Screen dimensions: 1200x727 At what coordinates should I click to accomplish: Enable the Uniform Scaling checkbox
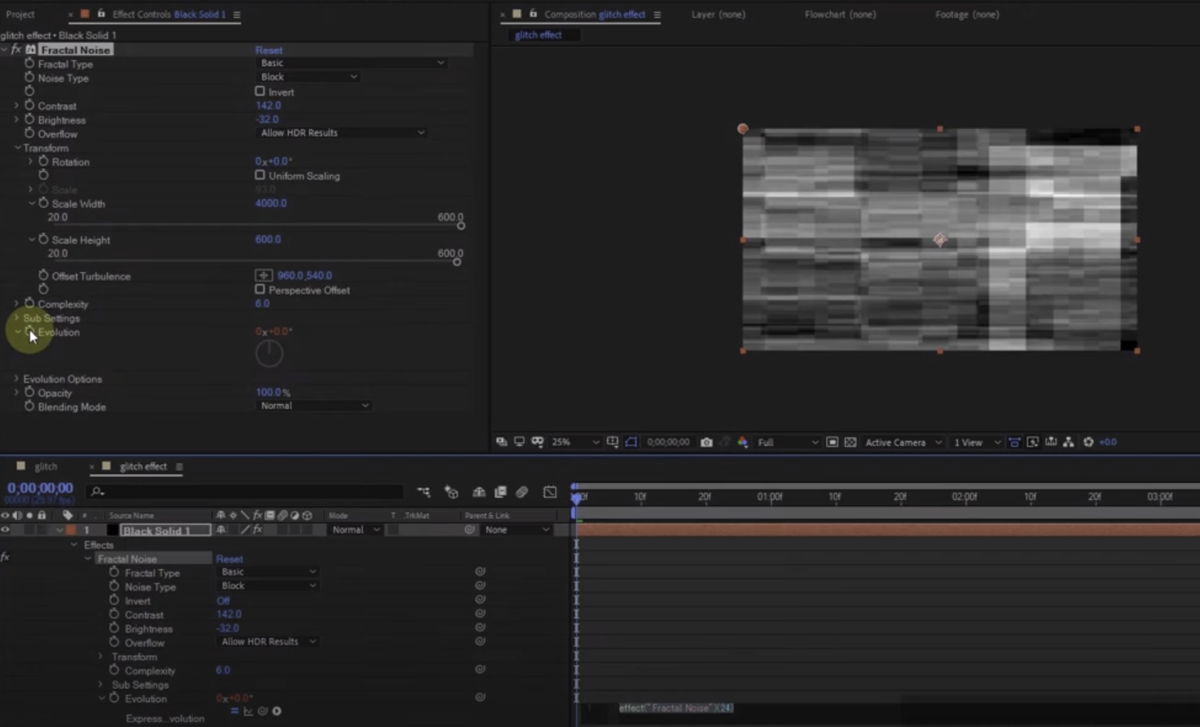point(260,175)
